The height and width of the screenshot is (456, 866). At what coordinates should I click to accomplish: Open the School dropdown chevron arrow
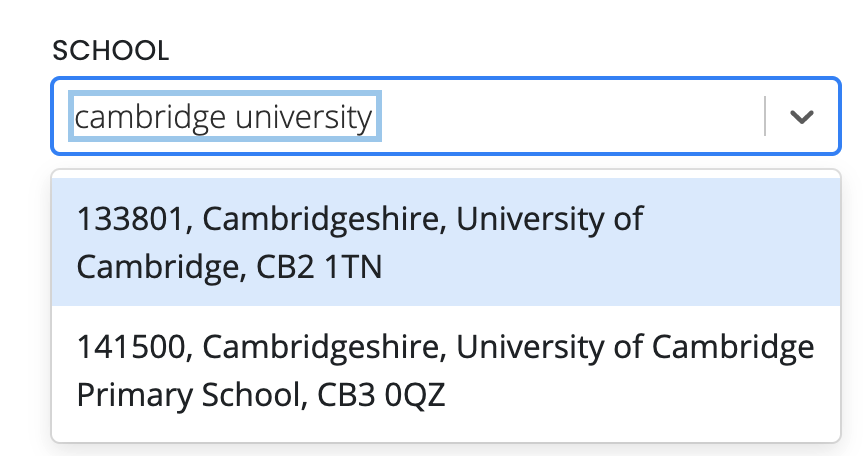[802, 117]
